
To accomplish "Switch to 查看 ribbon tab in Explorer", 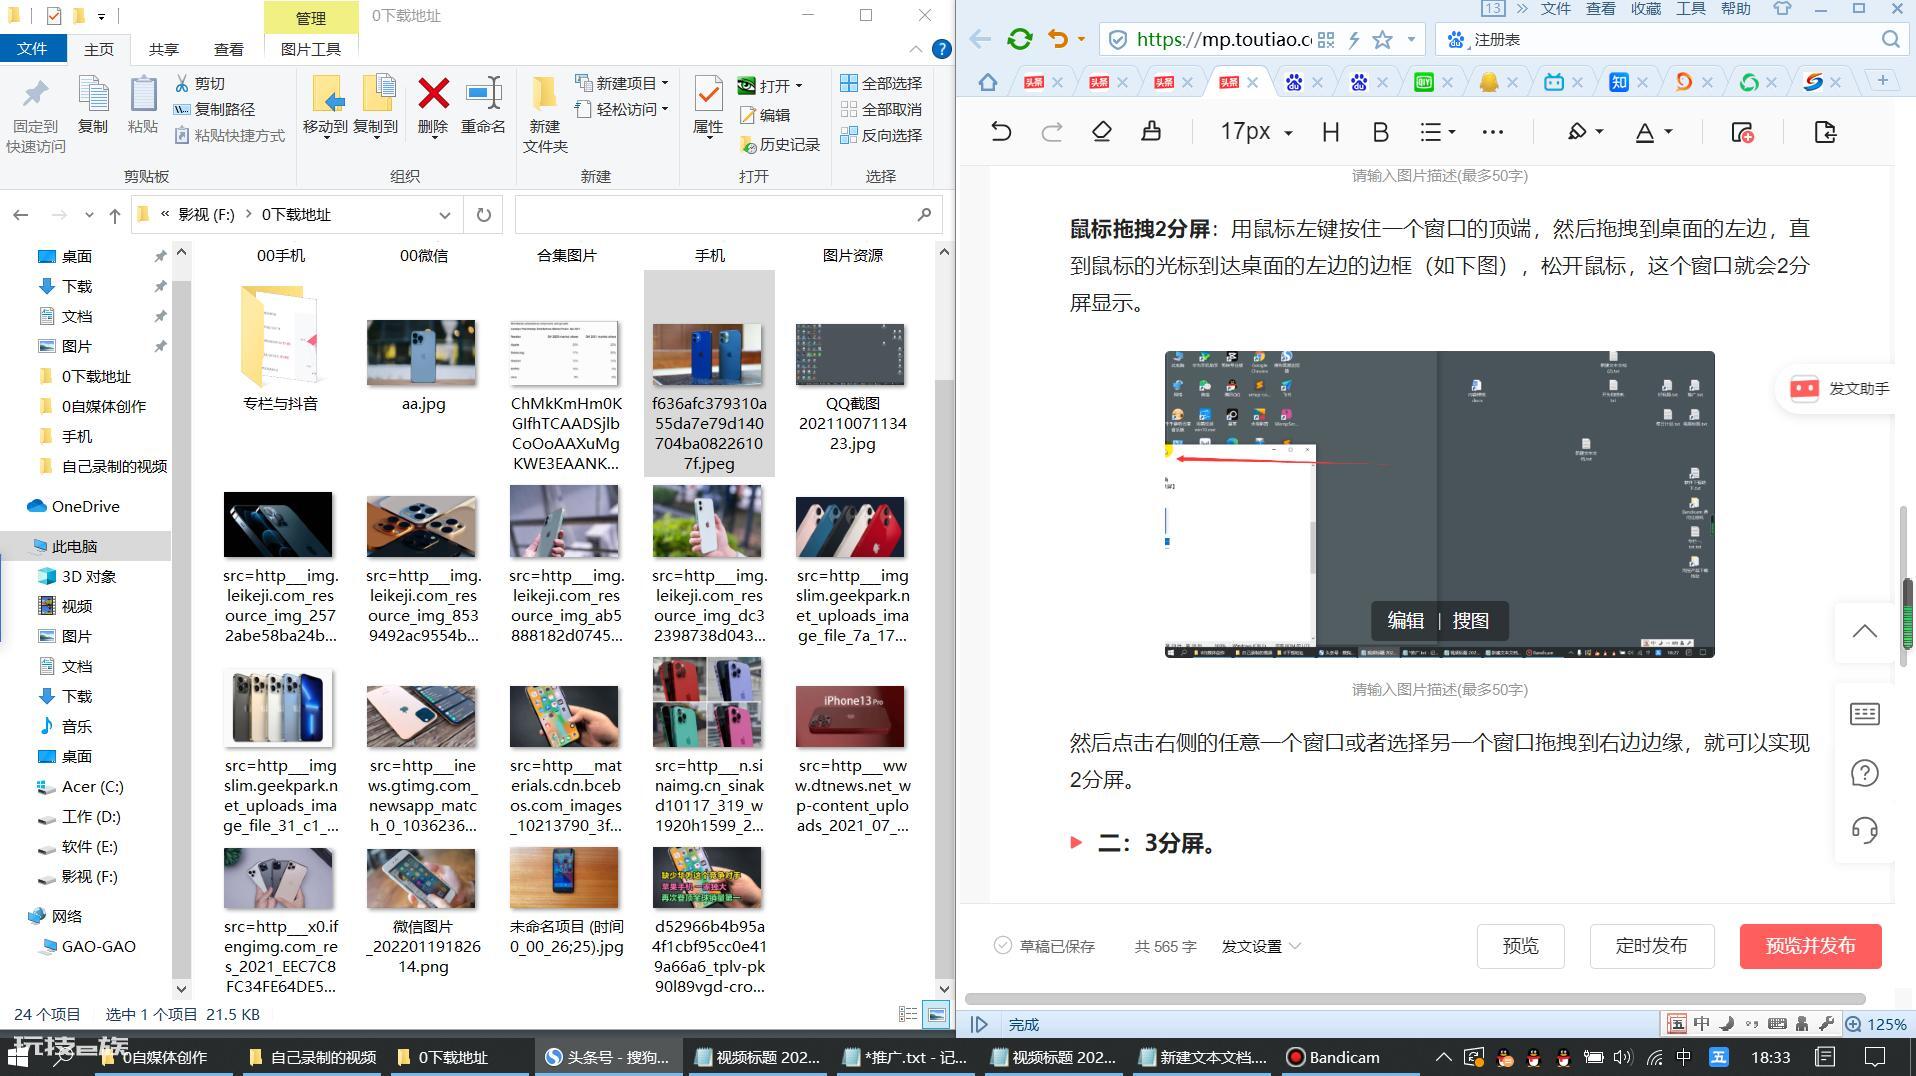I will point(228,49).
